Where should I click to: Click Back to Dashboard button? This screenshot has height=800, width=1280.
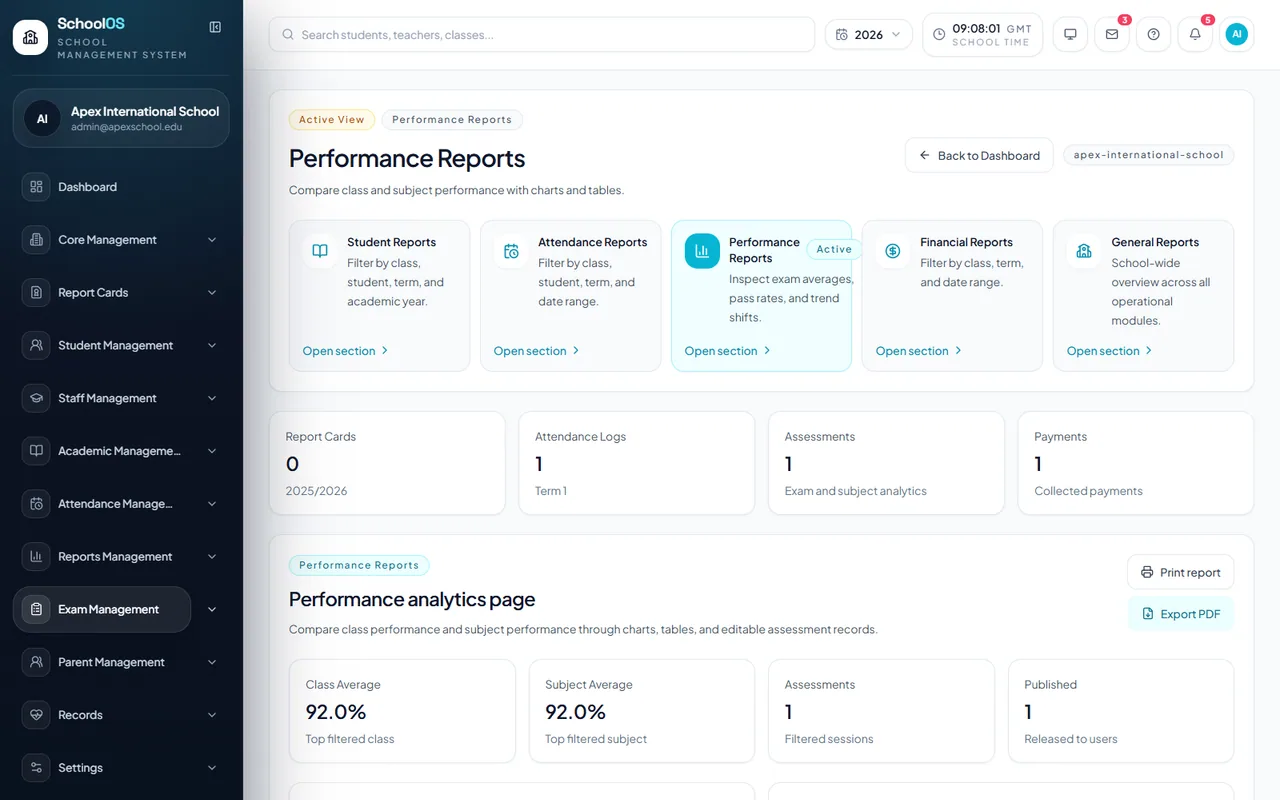coord(979,155)
